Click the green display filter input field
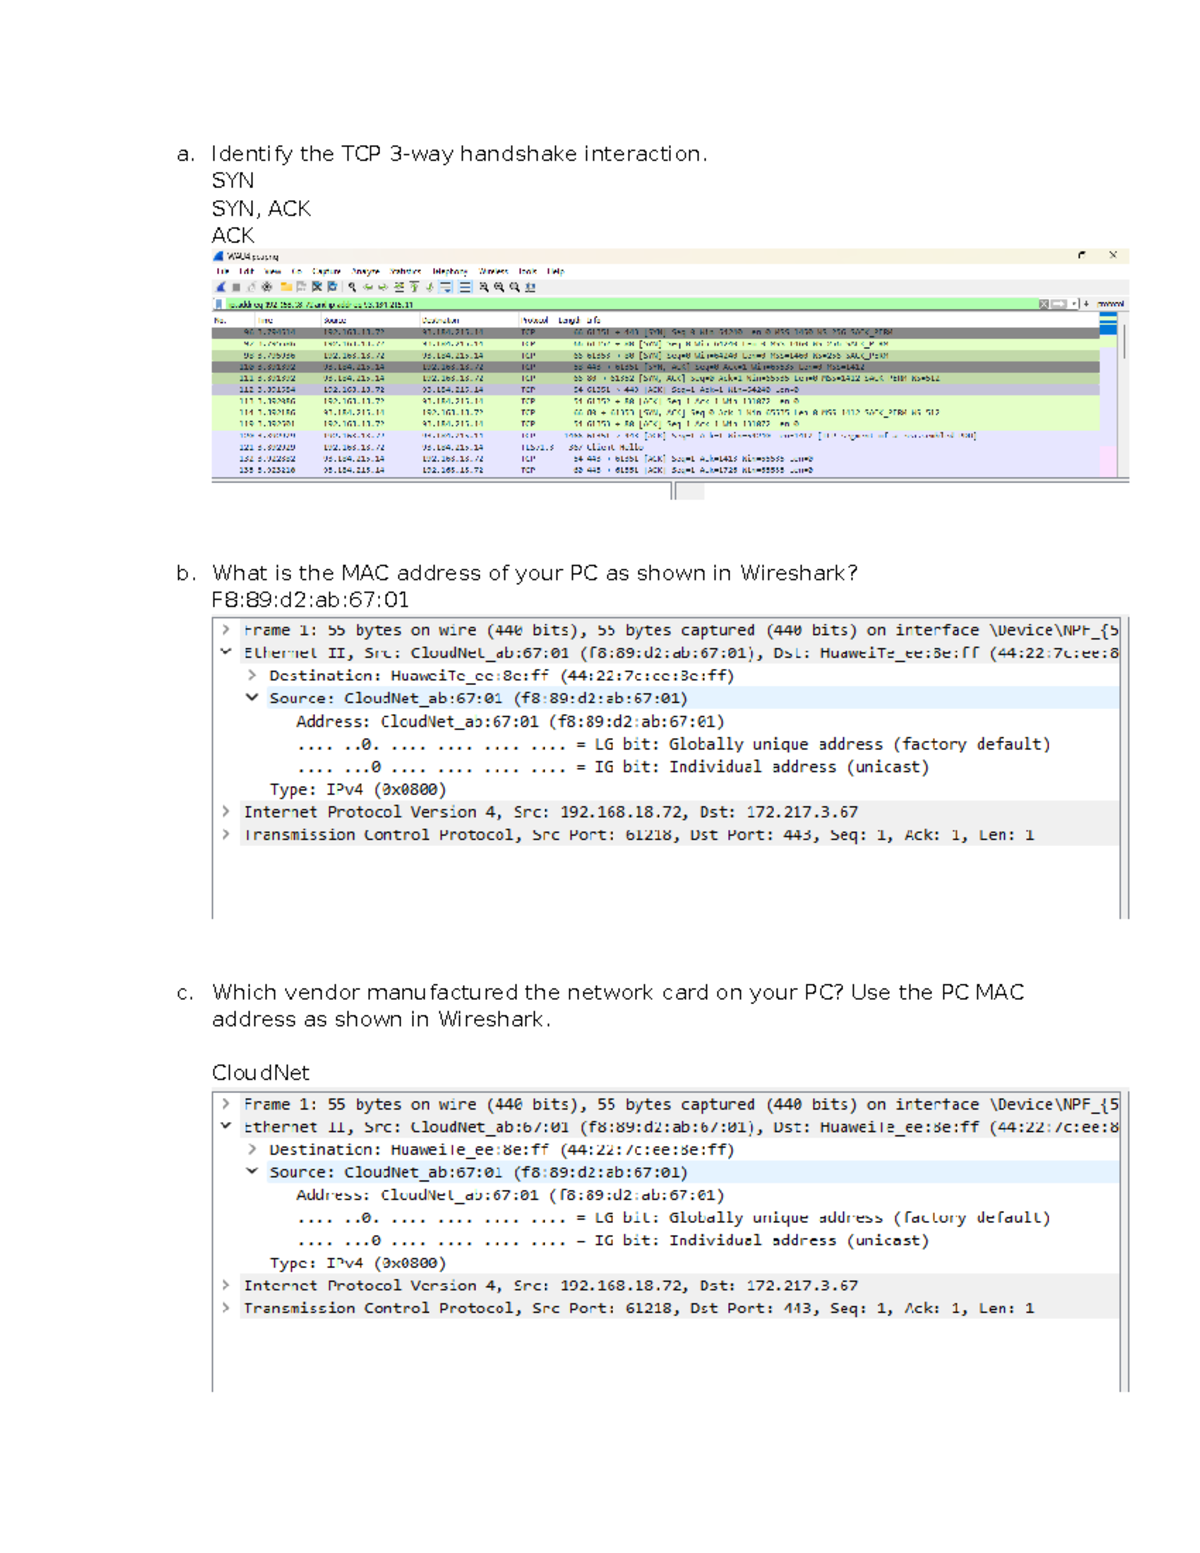The height and width of the screenshot is (1553, 1200). click(630, 304)
